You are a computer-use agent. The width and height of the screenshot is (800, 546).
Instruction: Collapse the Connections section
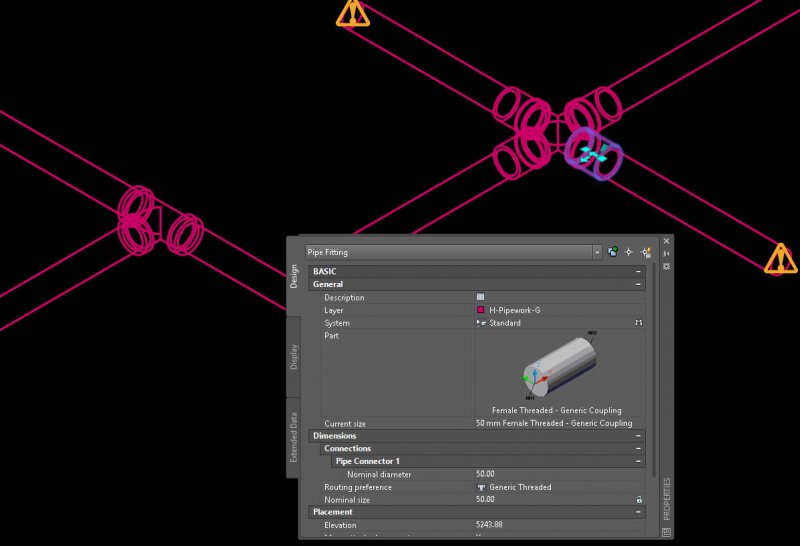click(x=638, y=449)
